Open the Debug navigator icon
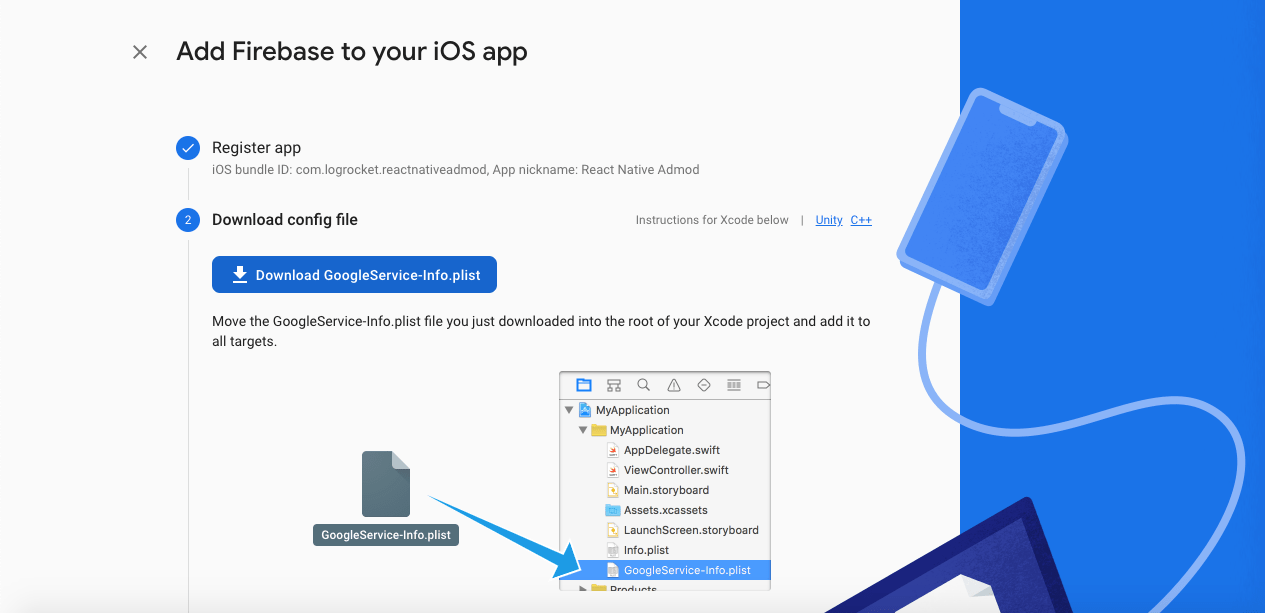 [733, 385]
